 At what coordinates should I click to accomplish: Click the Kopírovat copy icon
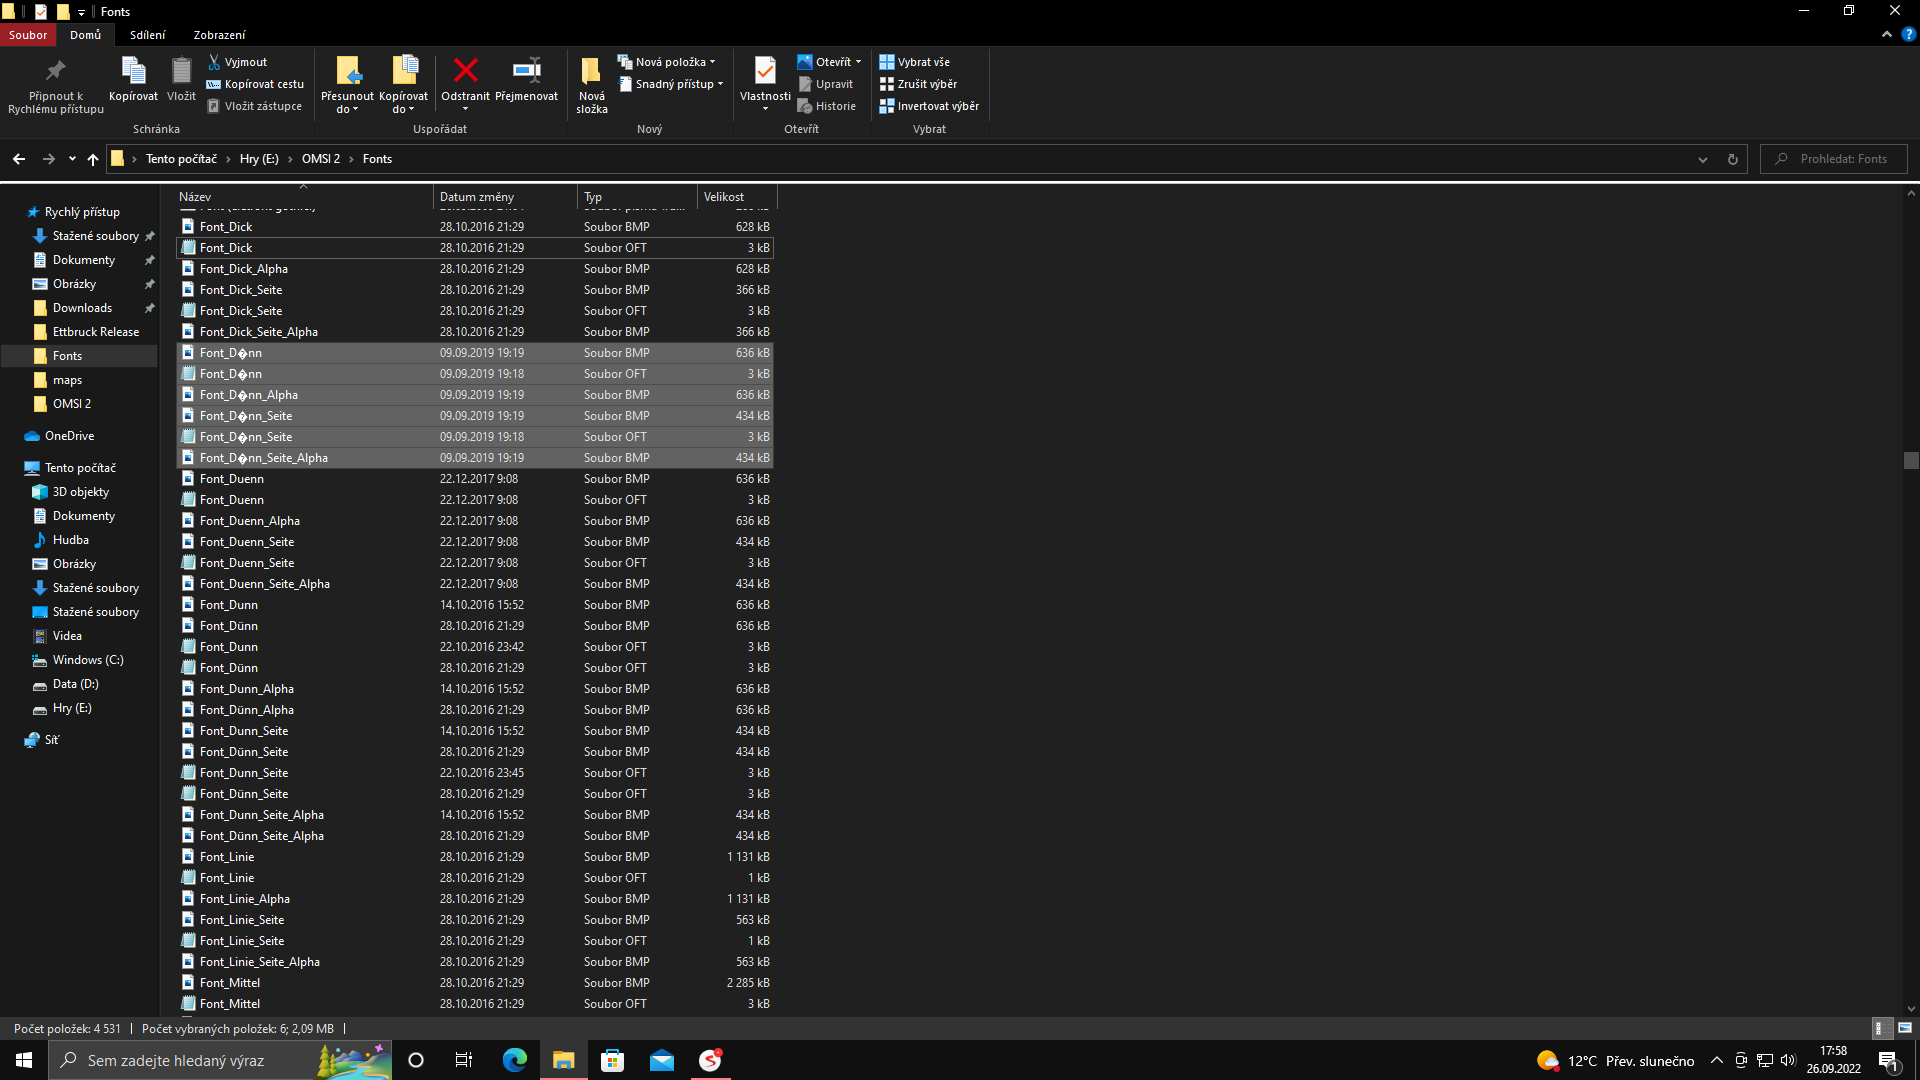click(133, 72)
